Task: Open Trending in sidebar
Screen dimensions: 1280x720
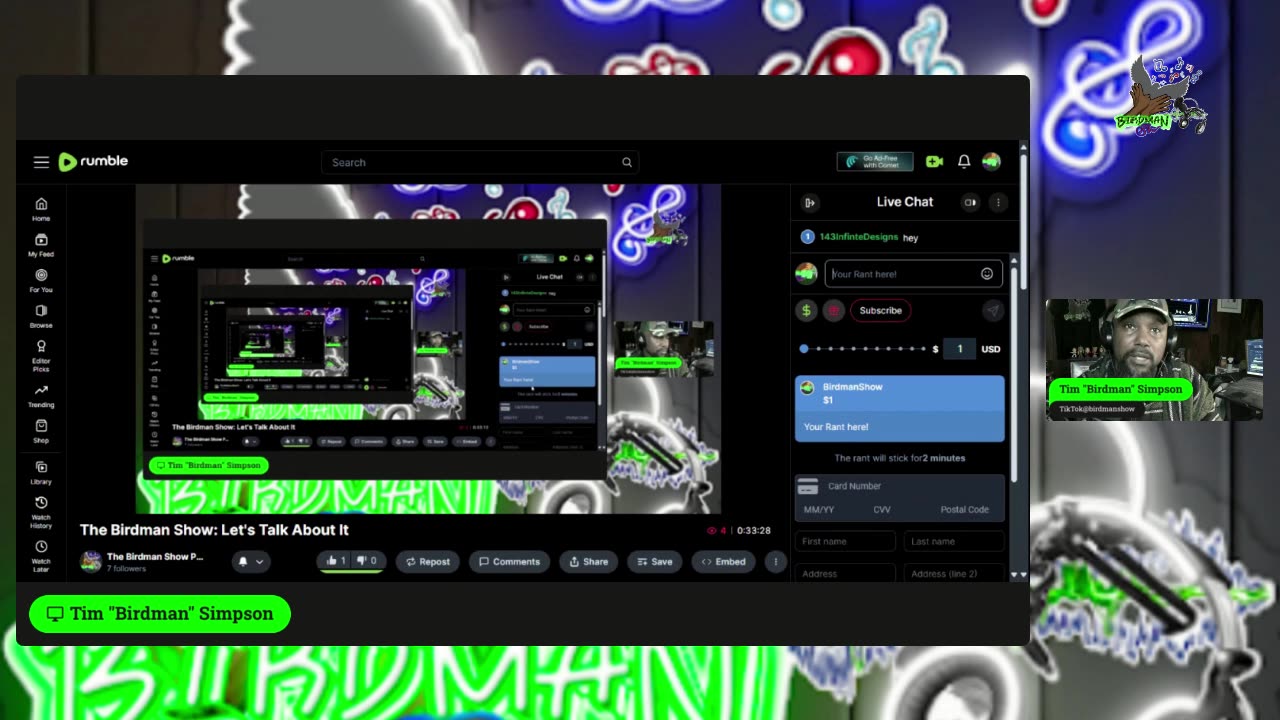Action: [x=41, y=396]
